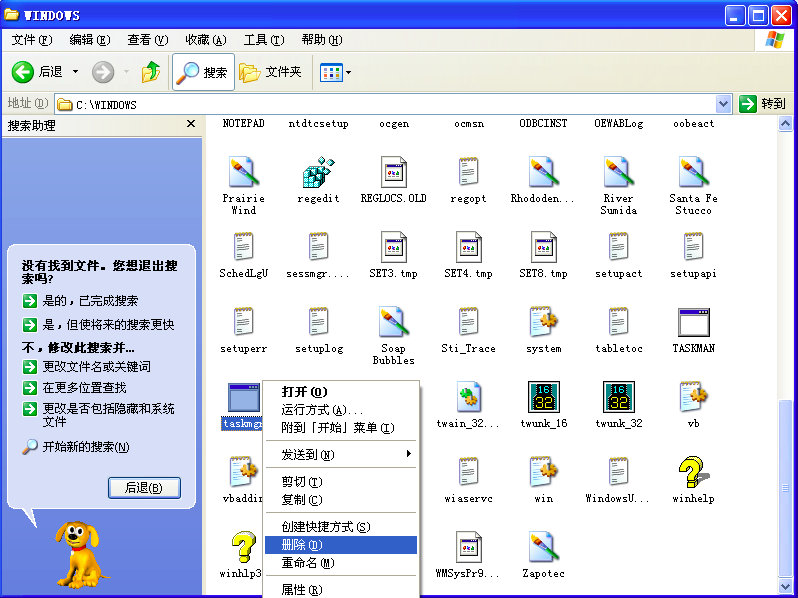Image resolution: width=798 pixels, height=598 pixels.
Task: Choose 属性(R) in context menu
Action: pyautogui.click(x=340, y=589)
